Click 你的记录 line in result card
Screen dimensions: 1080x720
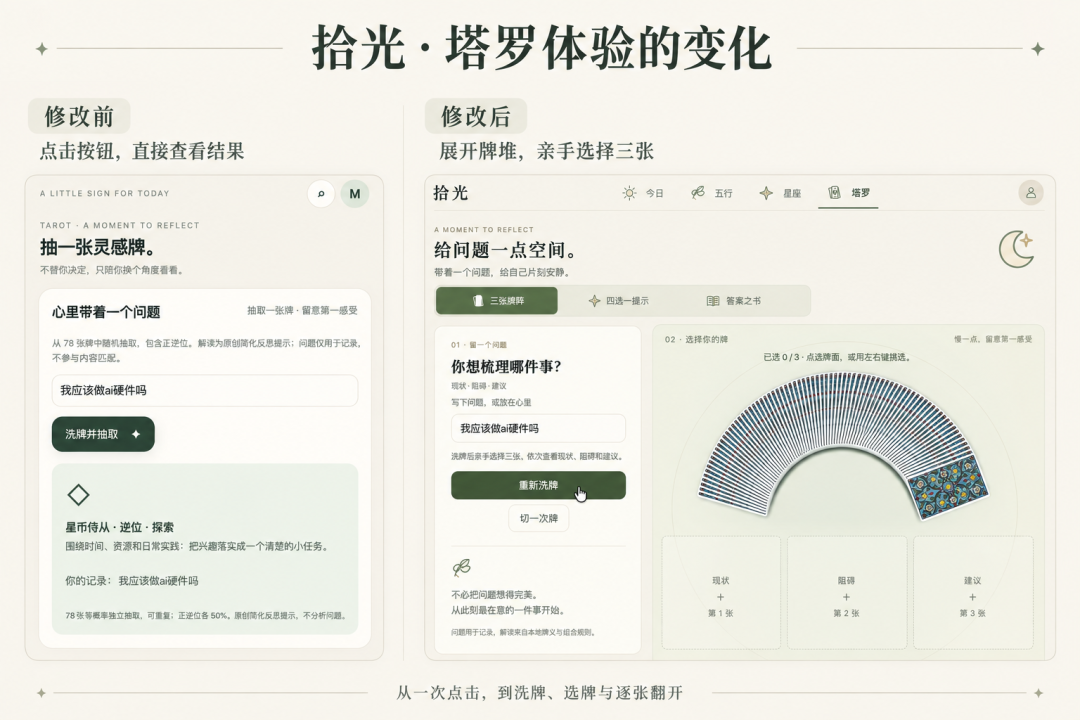tap(132, 580)
